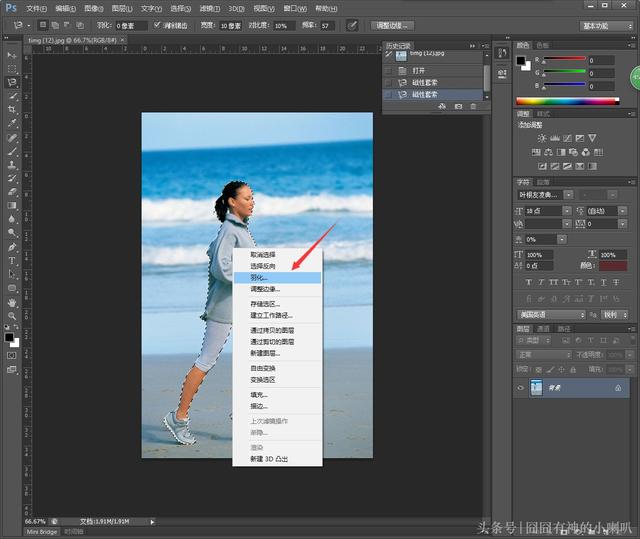The height and width of the screenshot is (539, 640).
Task: Hide the 背景 layer via eye icon
Action: tap(521, 387)
